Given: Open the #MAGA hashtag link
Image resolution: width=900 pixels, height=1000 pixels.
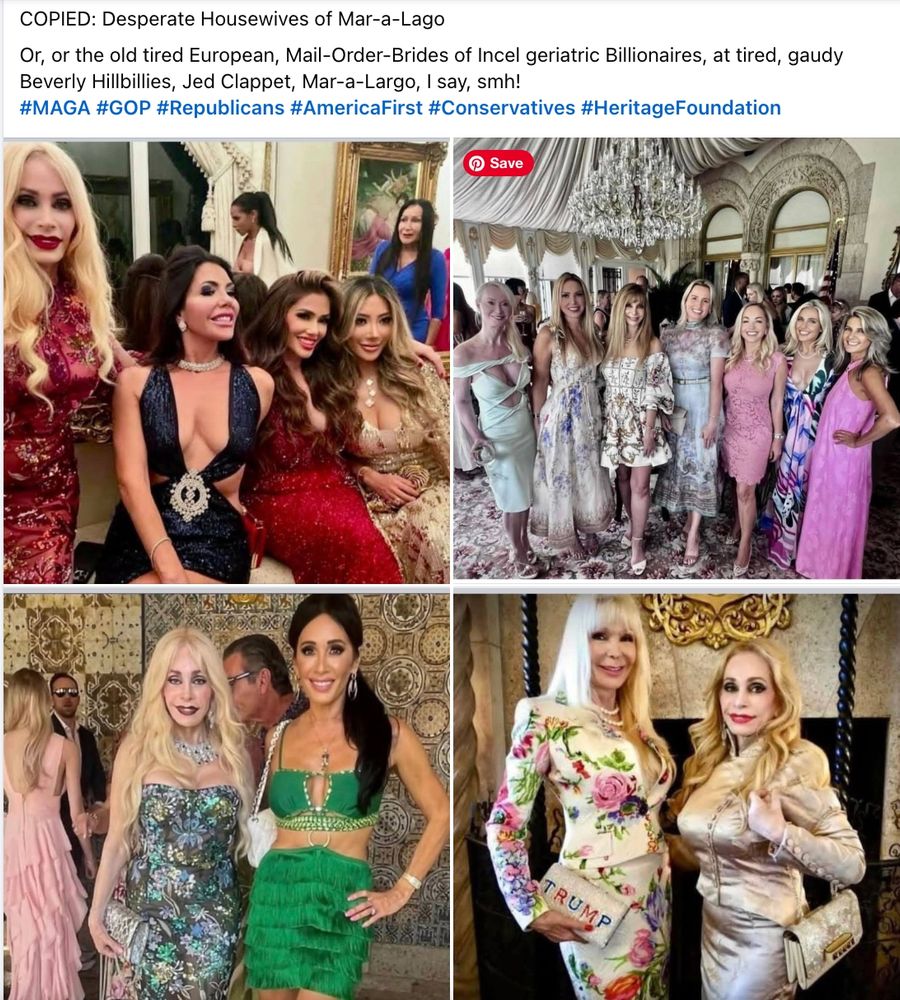Looking at the screenshot, I should coord(55,108).
